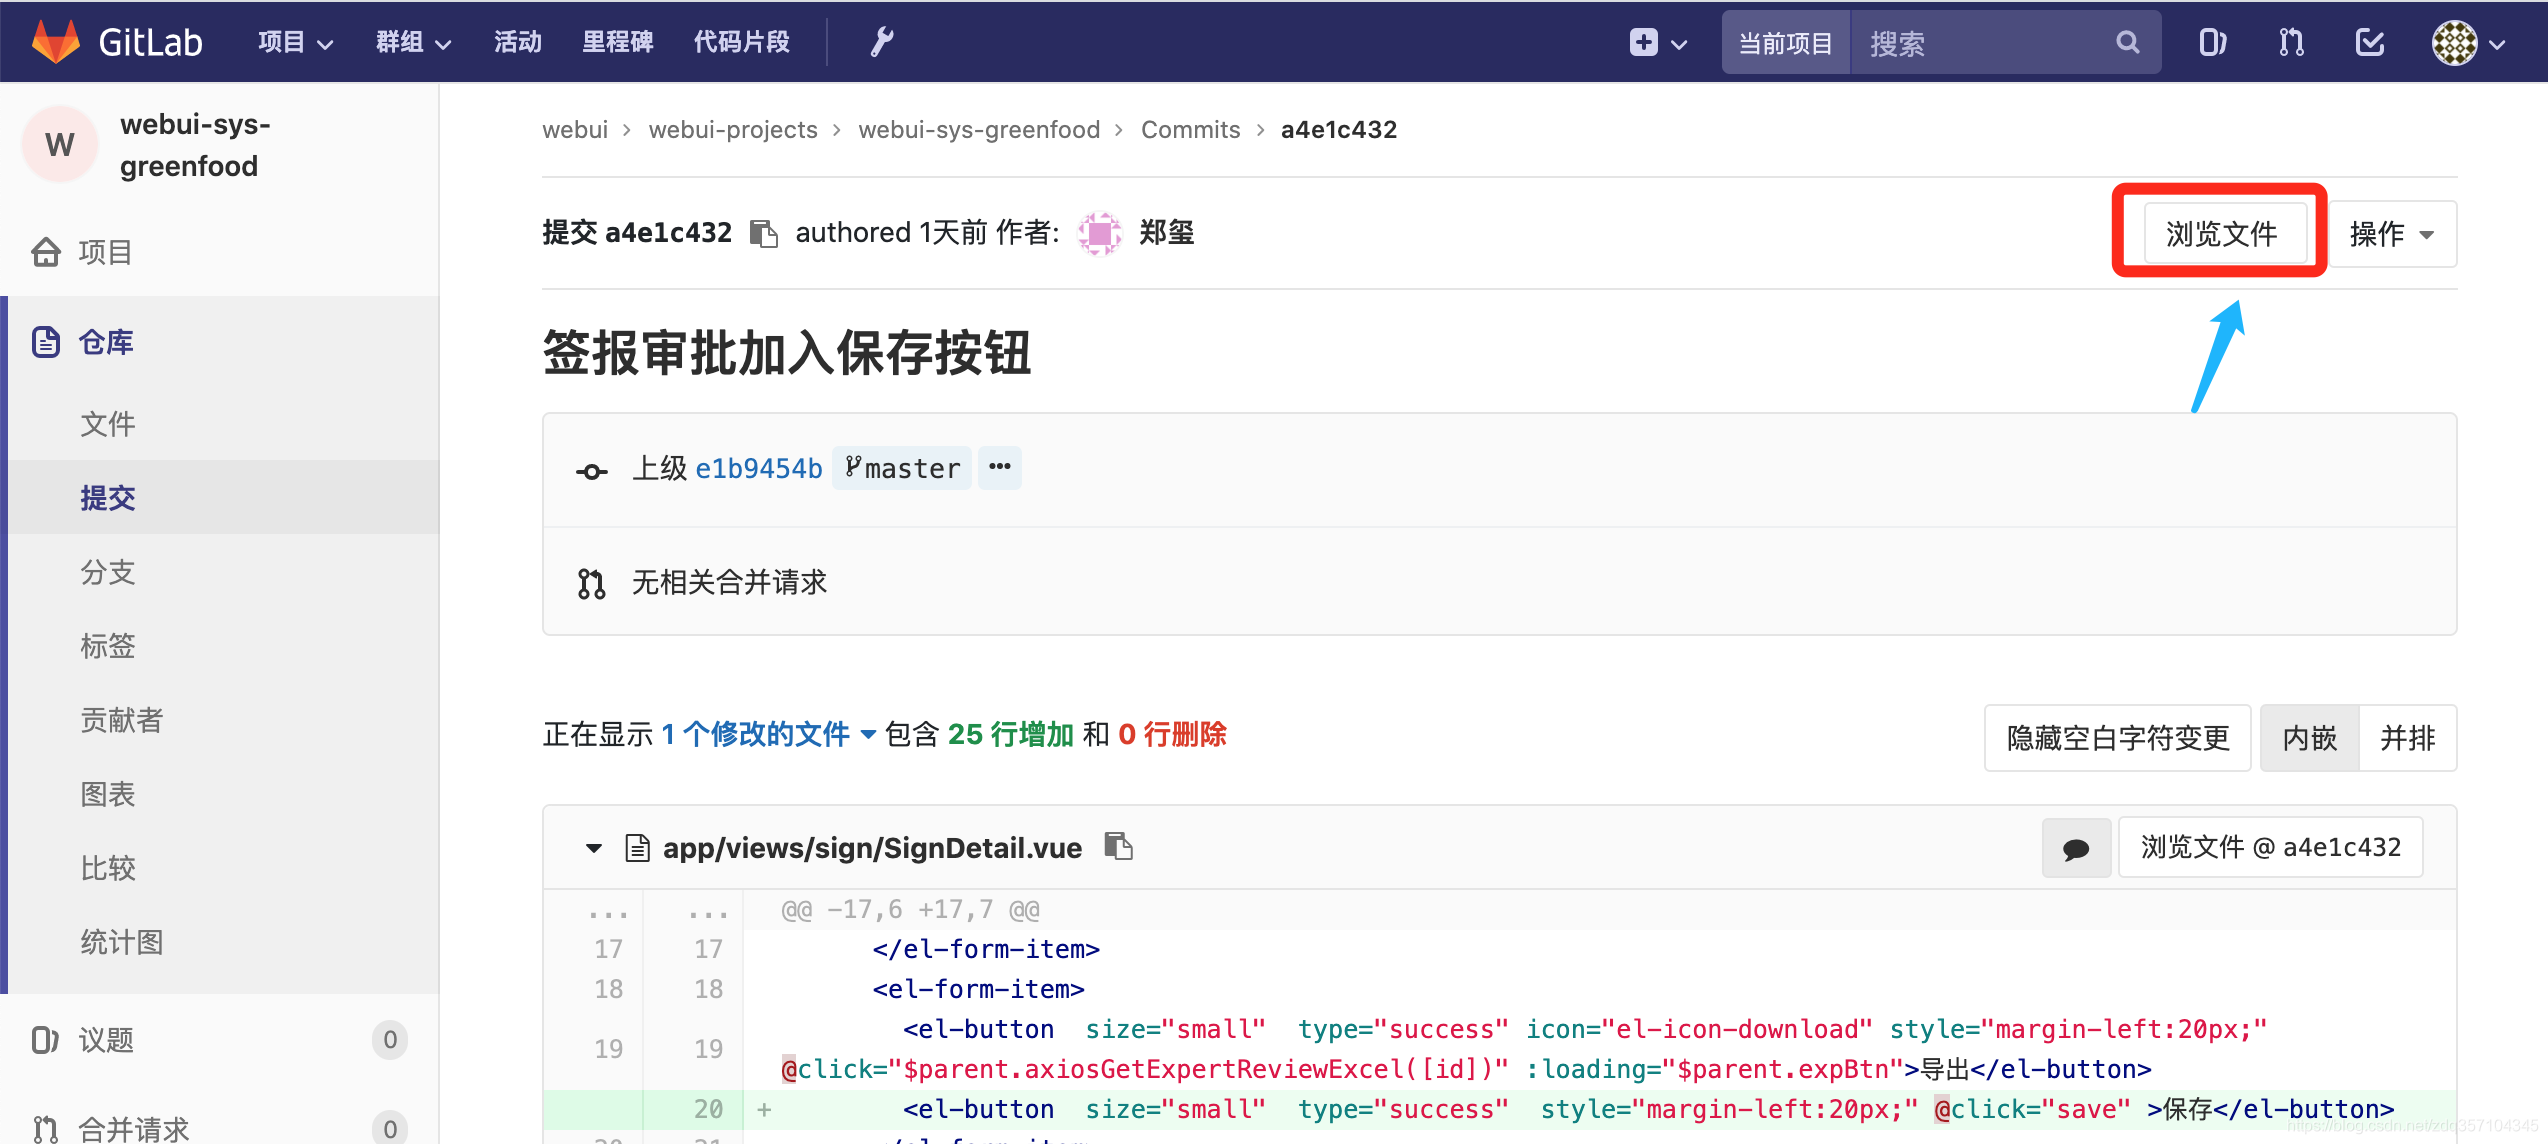This screenshot has height=1144, width=2548.
Task: Switch diff view to 内嵌 inline mode
Action: (x=2309, y=738)
